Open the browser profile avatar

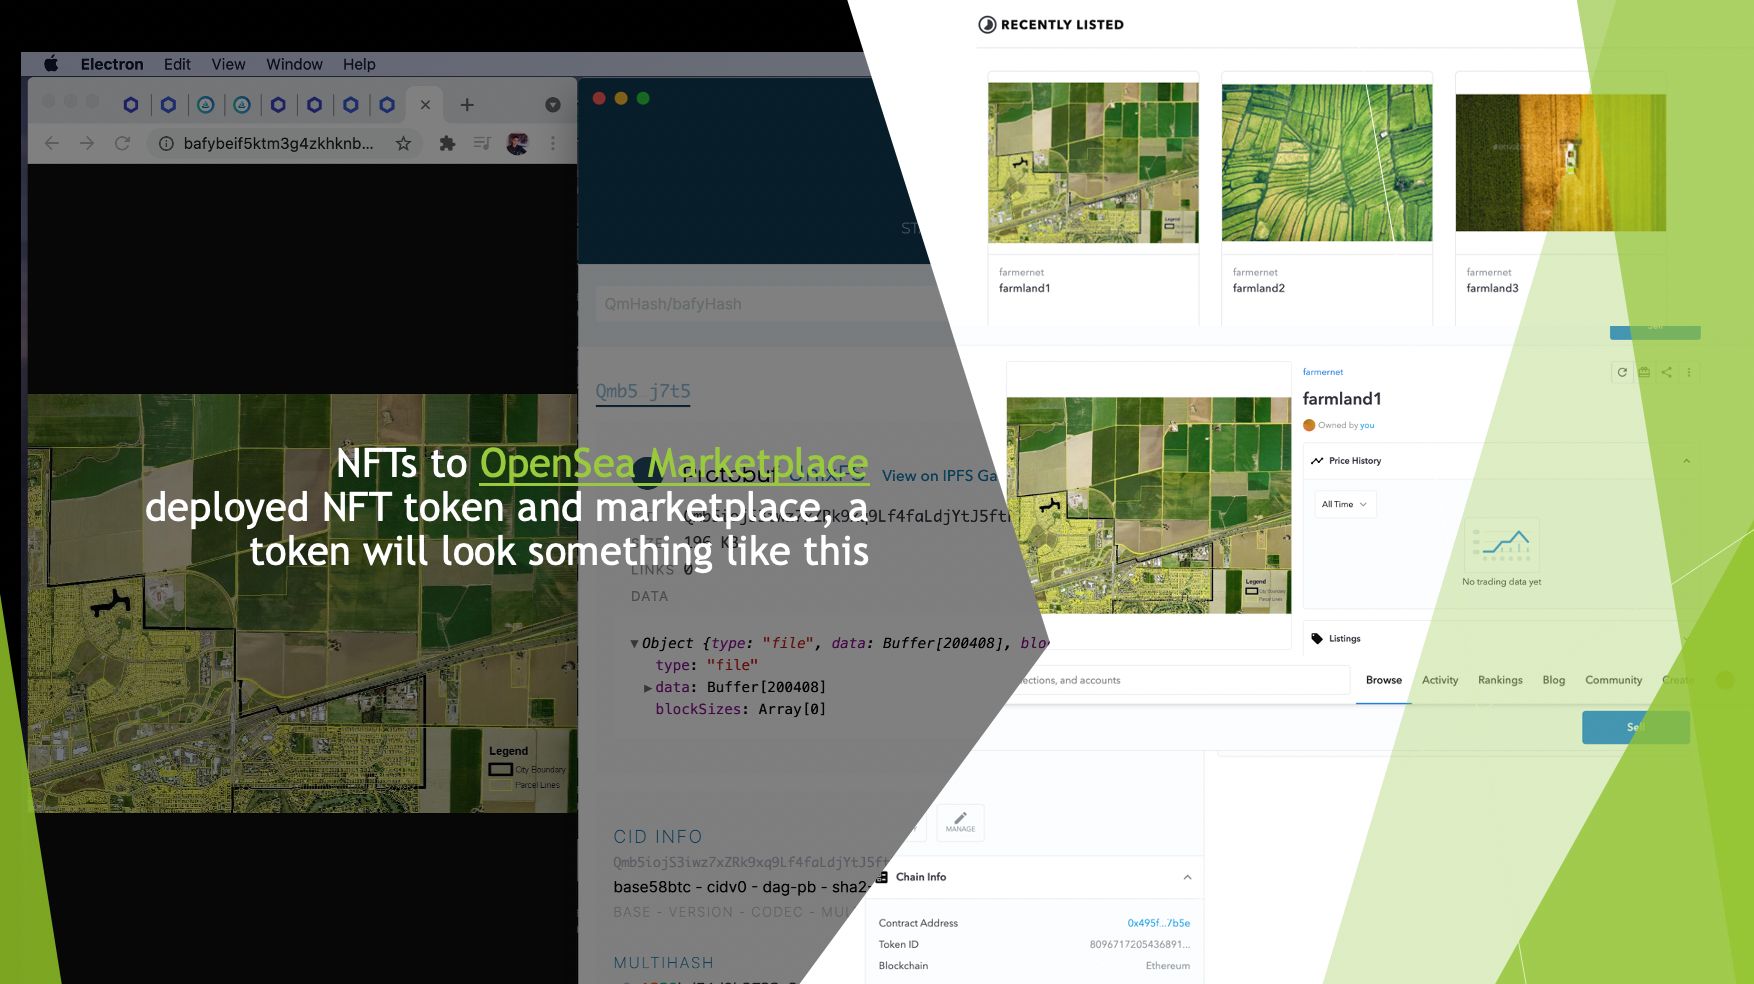[x=517, y=143]
